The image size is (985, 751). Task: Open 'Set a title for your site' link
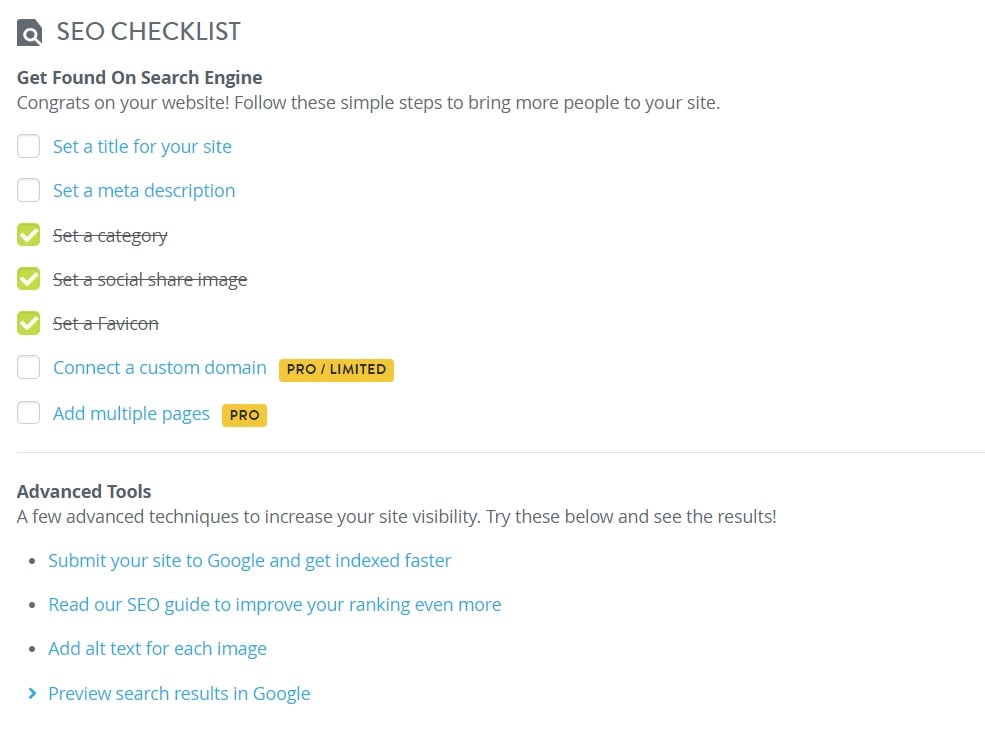click(142, 147)
